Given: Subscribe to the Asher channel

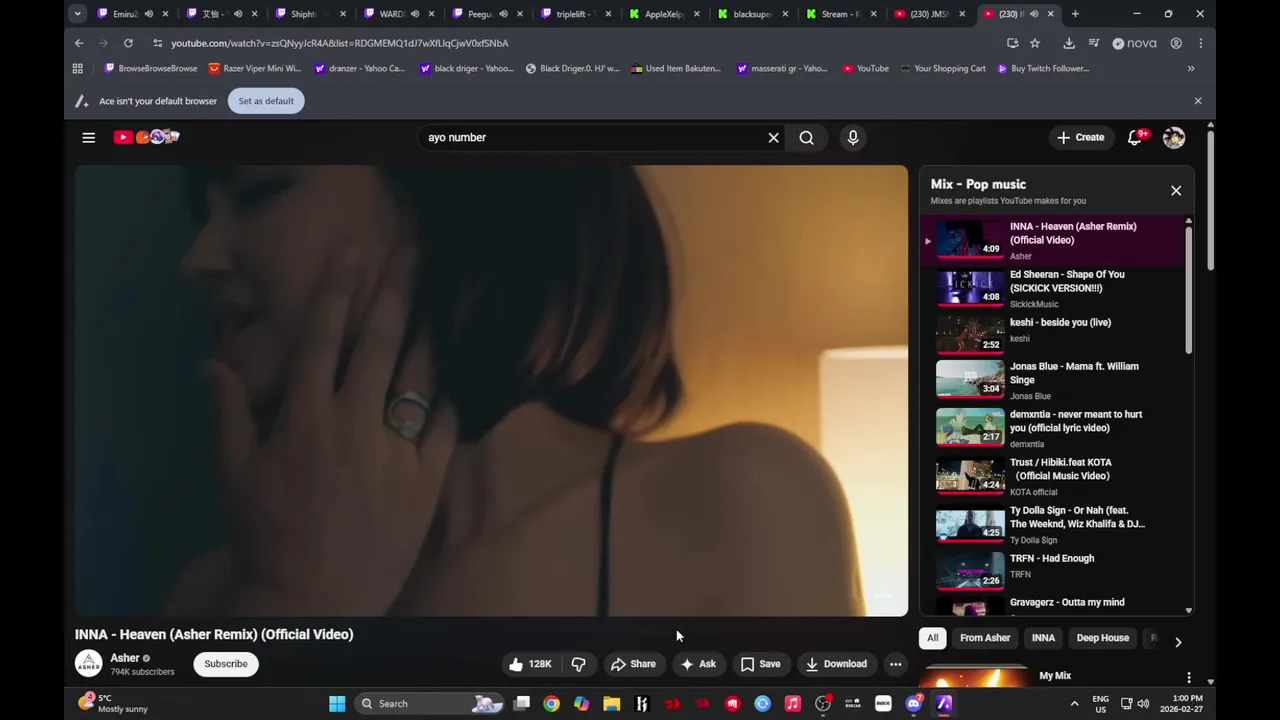Looking at the screenshot, I should click(226, 664).
